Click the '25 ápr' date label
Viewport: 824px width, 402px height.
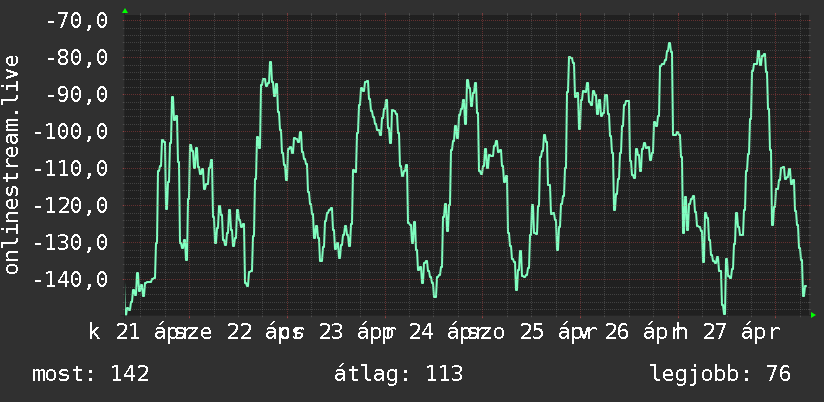[x=552, y=333]
